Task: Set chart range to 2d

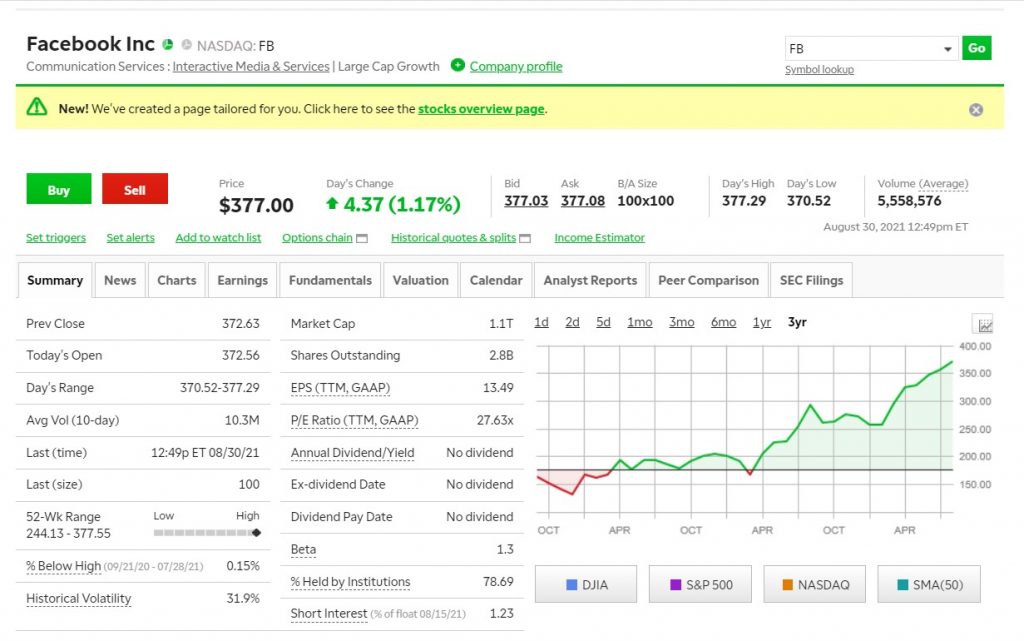Action: 572,322
